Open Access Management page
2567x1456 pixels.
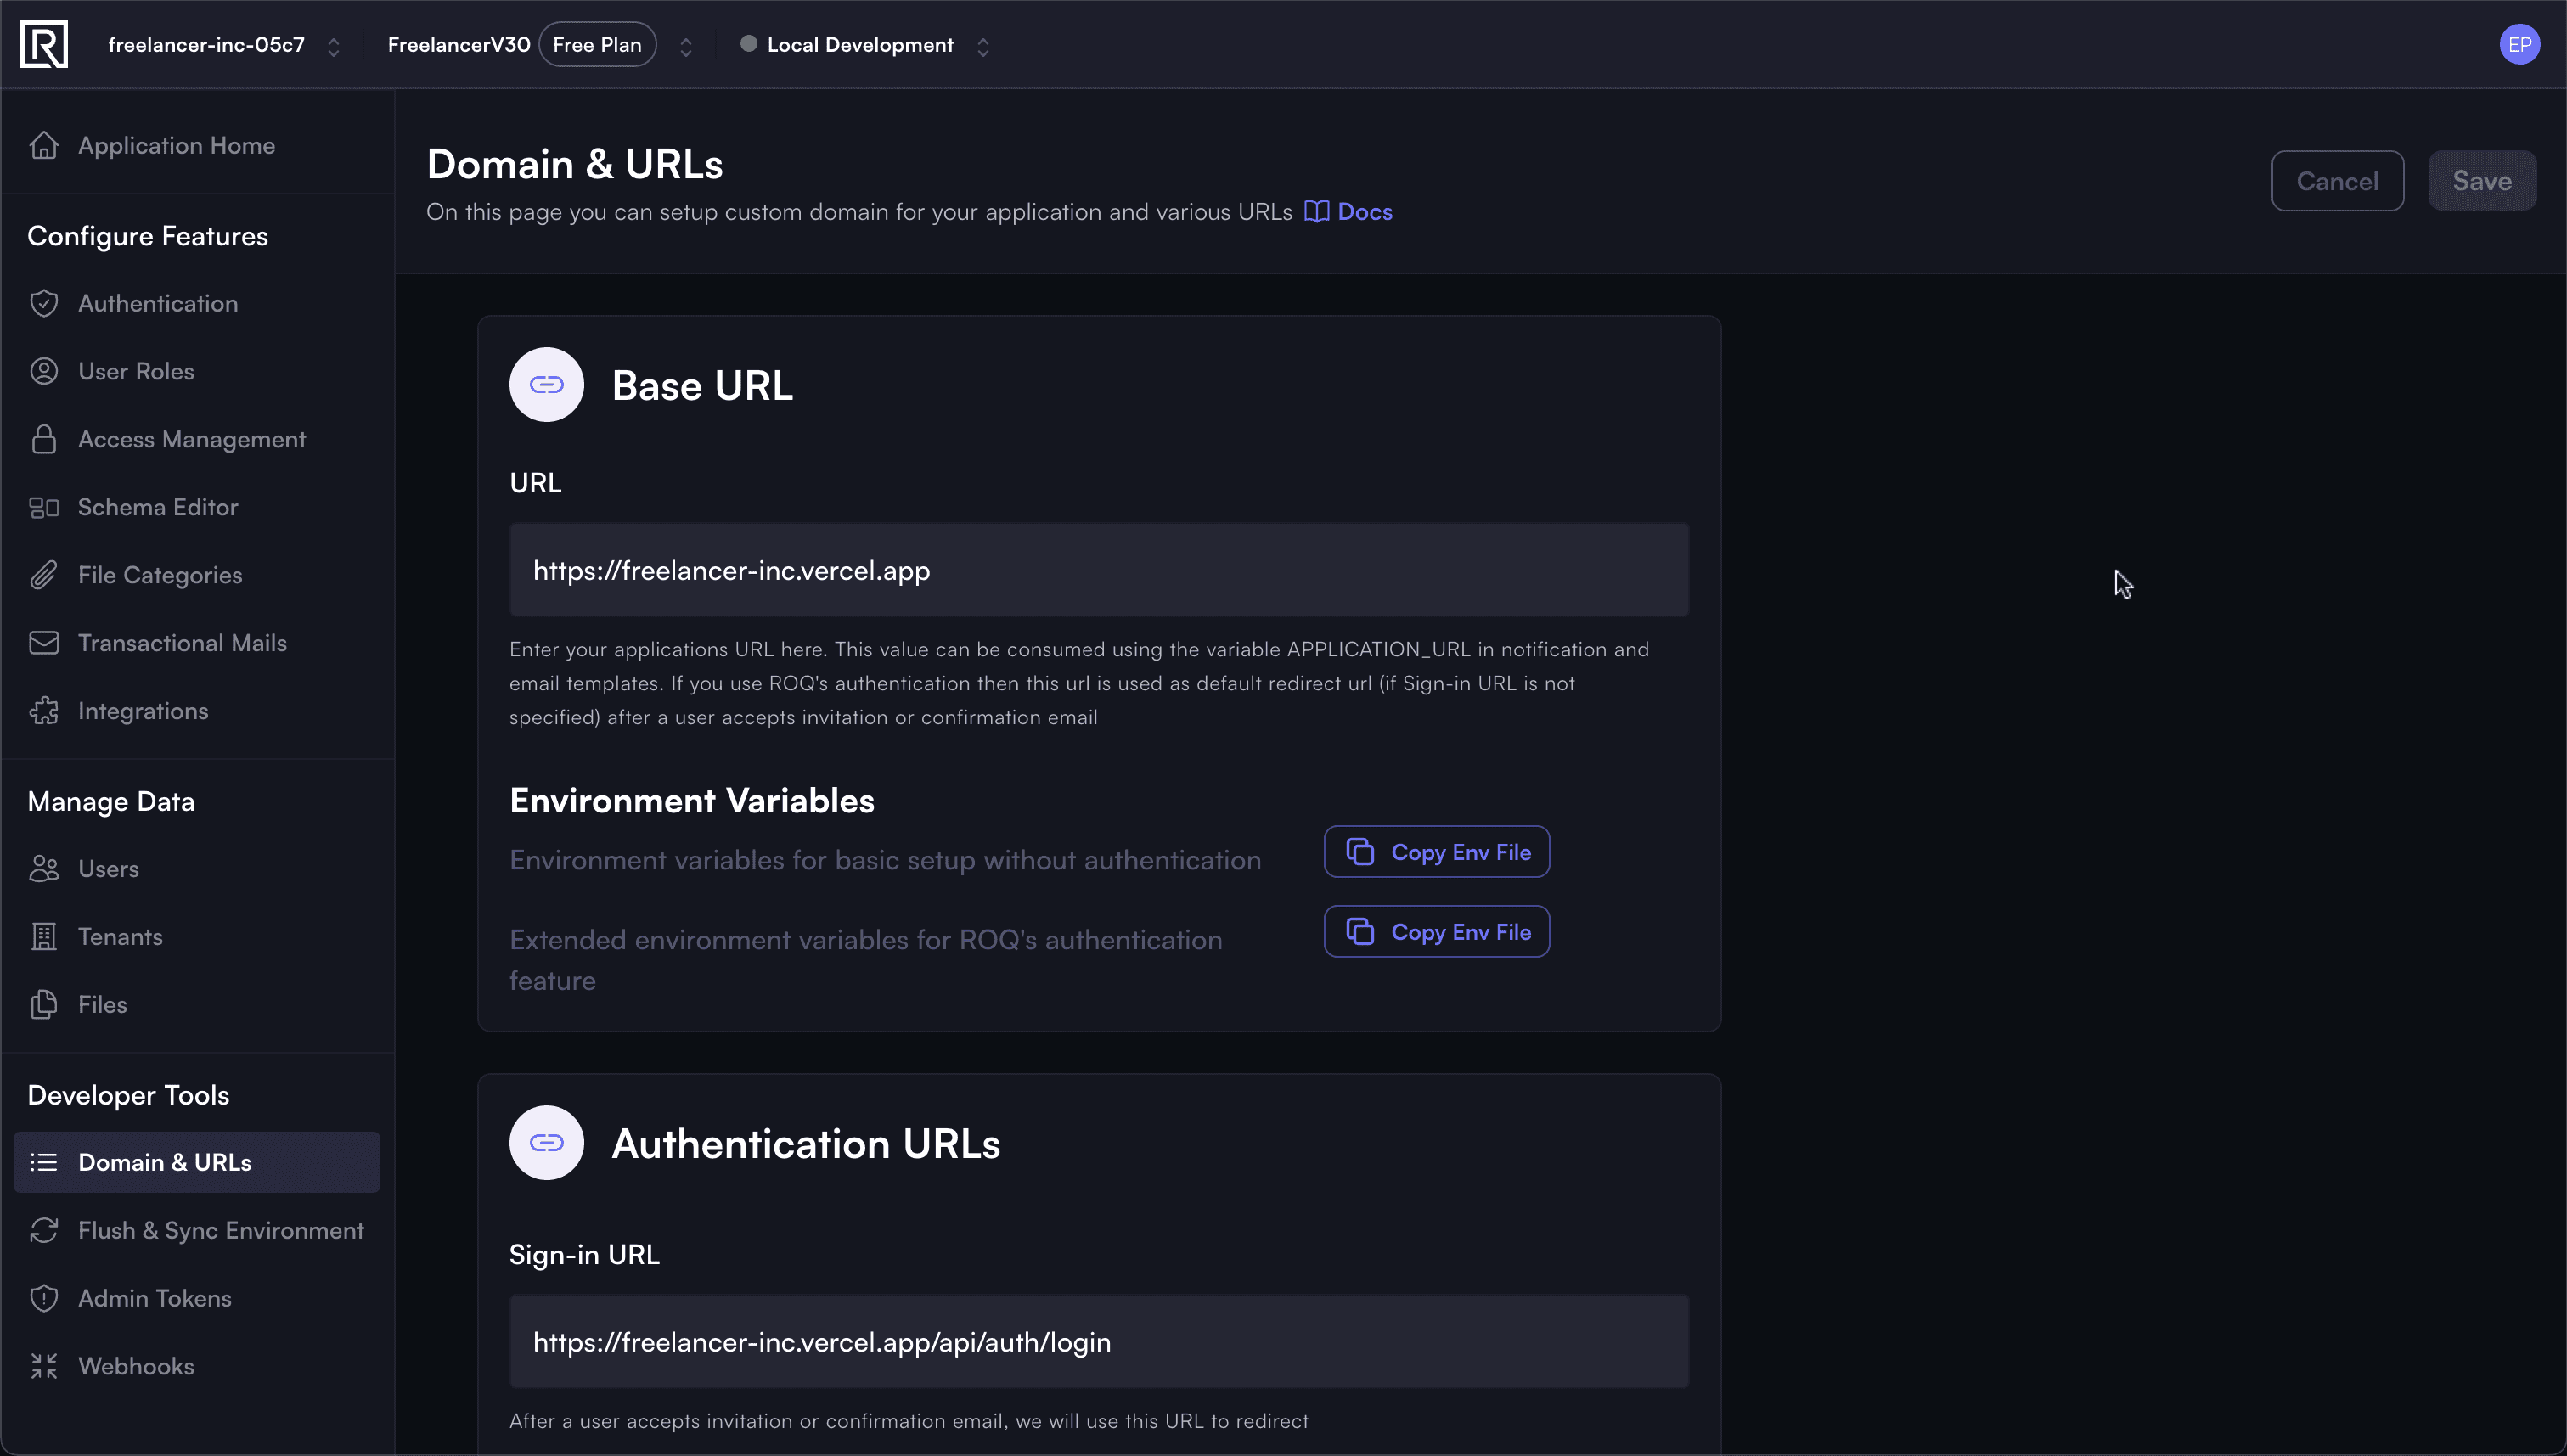tap(197, 439)
